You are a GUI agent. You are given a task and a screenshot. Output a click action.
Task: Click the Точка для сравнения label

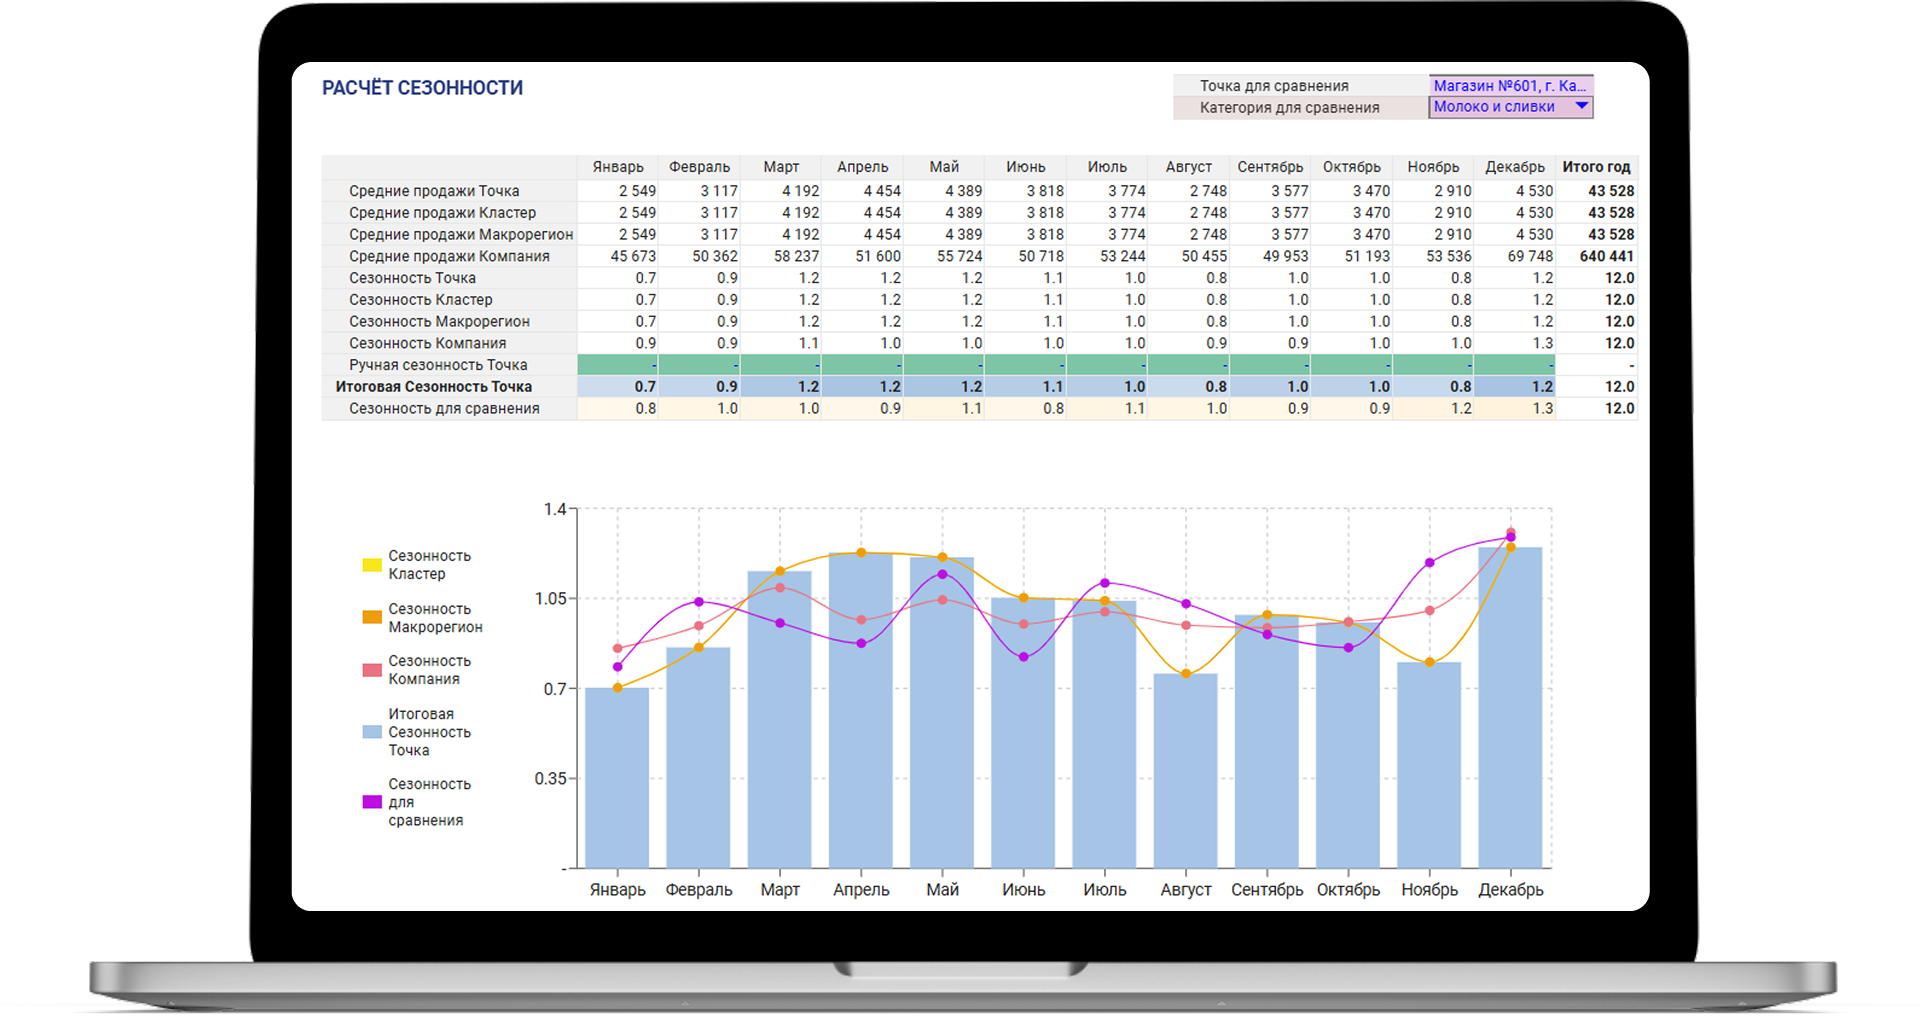click(1274, 86)
